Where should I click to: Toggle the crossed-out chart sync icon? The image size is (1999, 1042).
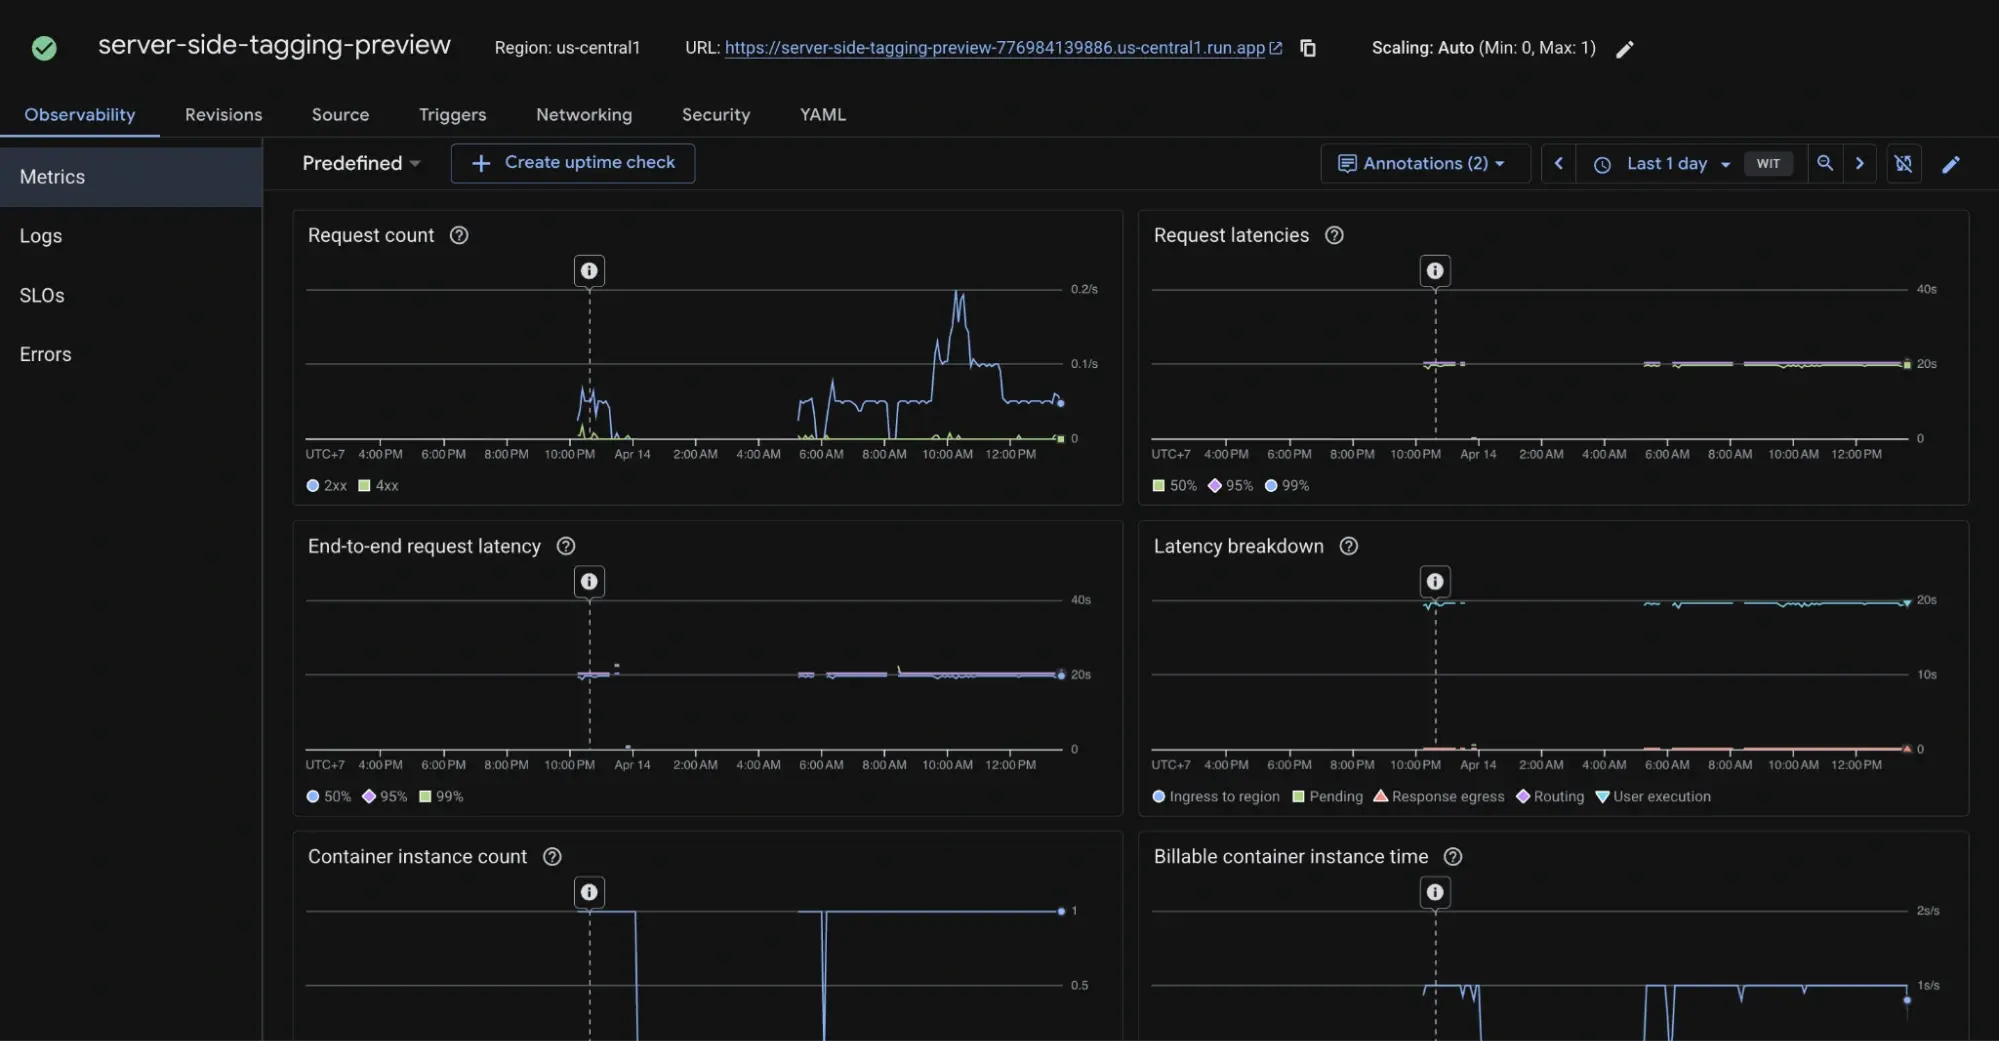click(1904, 163)
